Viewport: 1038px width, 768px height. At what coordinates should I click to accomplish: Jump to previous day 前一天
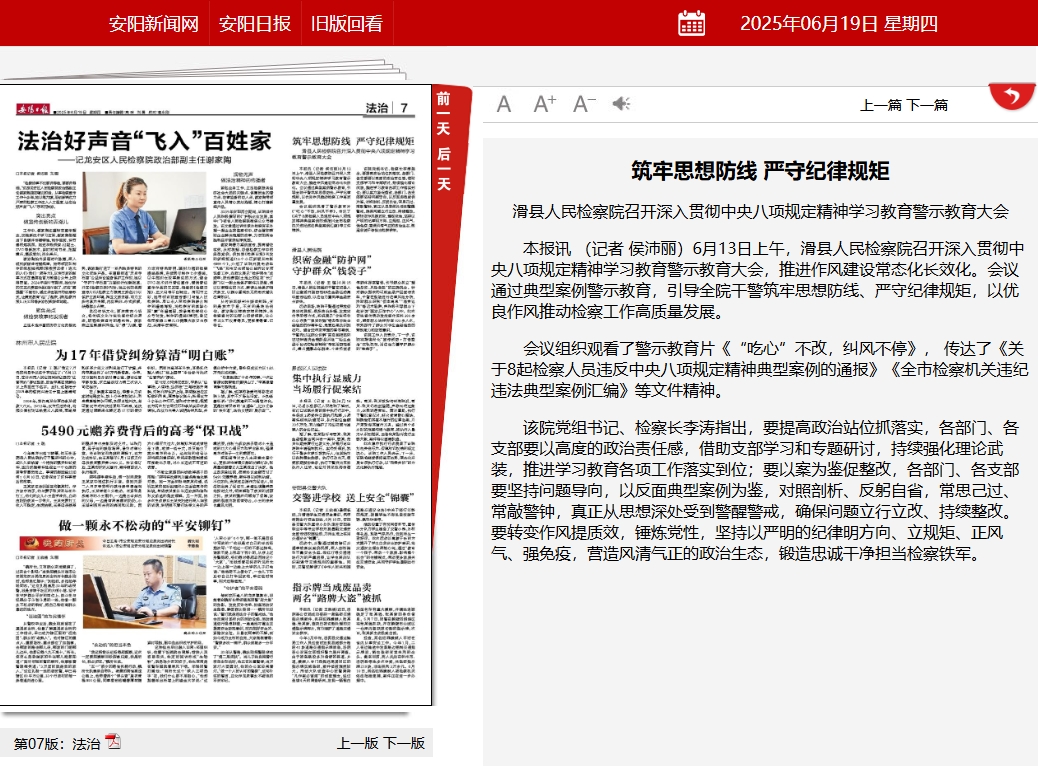443,113
